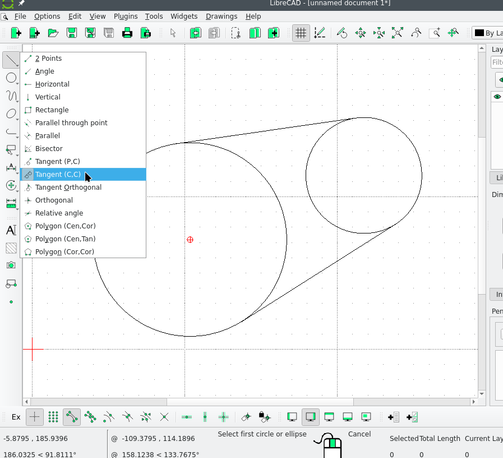Toggle grid display in toolbar
This screenshot has height=458, width=503.
point(301,33)
